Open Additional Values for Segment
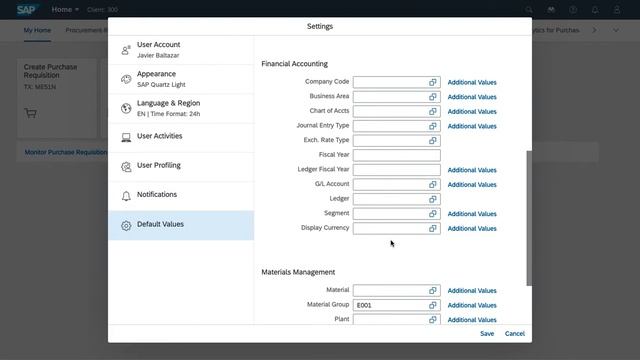This screenshot has width=640, height=360. pyautogui.click(x=472, y=214)
